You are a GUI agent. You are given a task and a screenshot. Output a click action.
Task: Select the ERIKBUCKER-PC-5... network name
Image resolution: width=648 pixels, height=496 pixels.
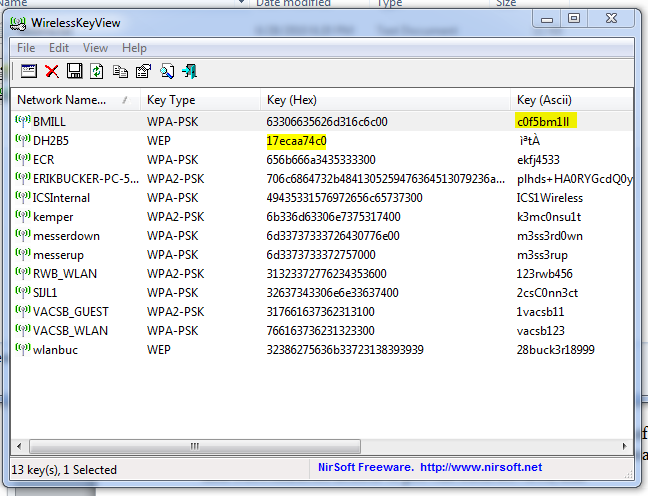pos(86,179)
